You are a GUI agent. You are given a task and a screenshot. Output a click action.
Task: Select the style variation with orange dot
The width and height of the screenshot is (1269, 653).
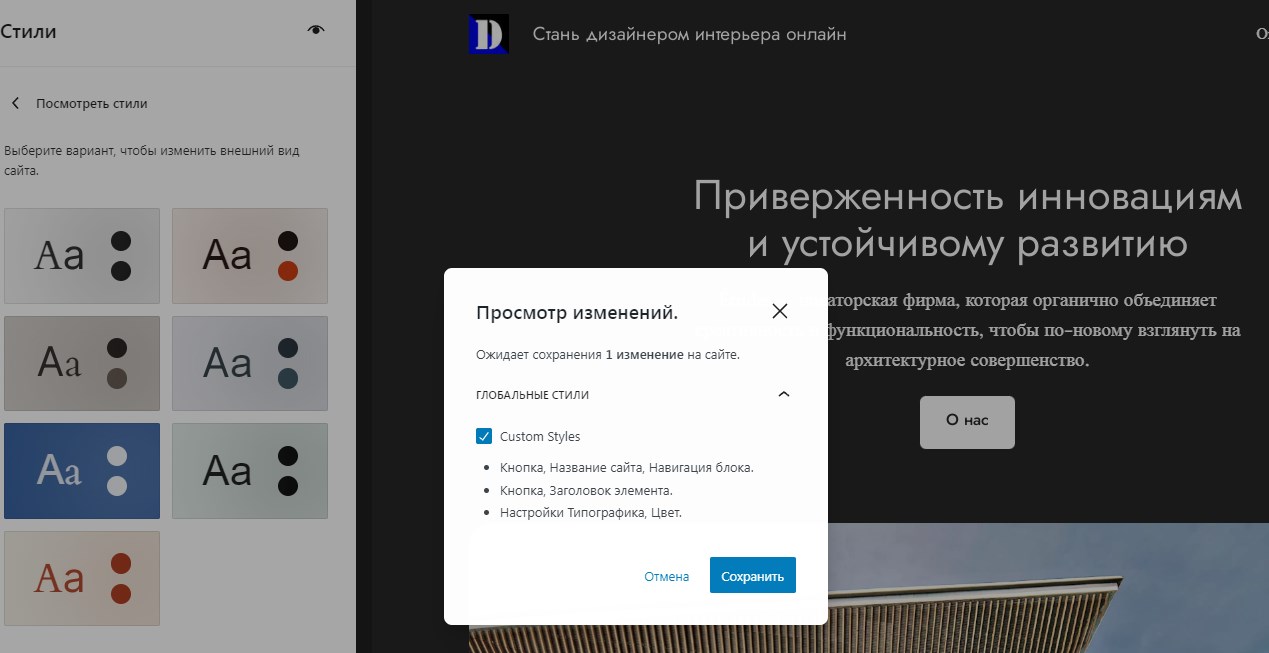[x=250, y=256]
